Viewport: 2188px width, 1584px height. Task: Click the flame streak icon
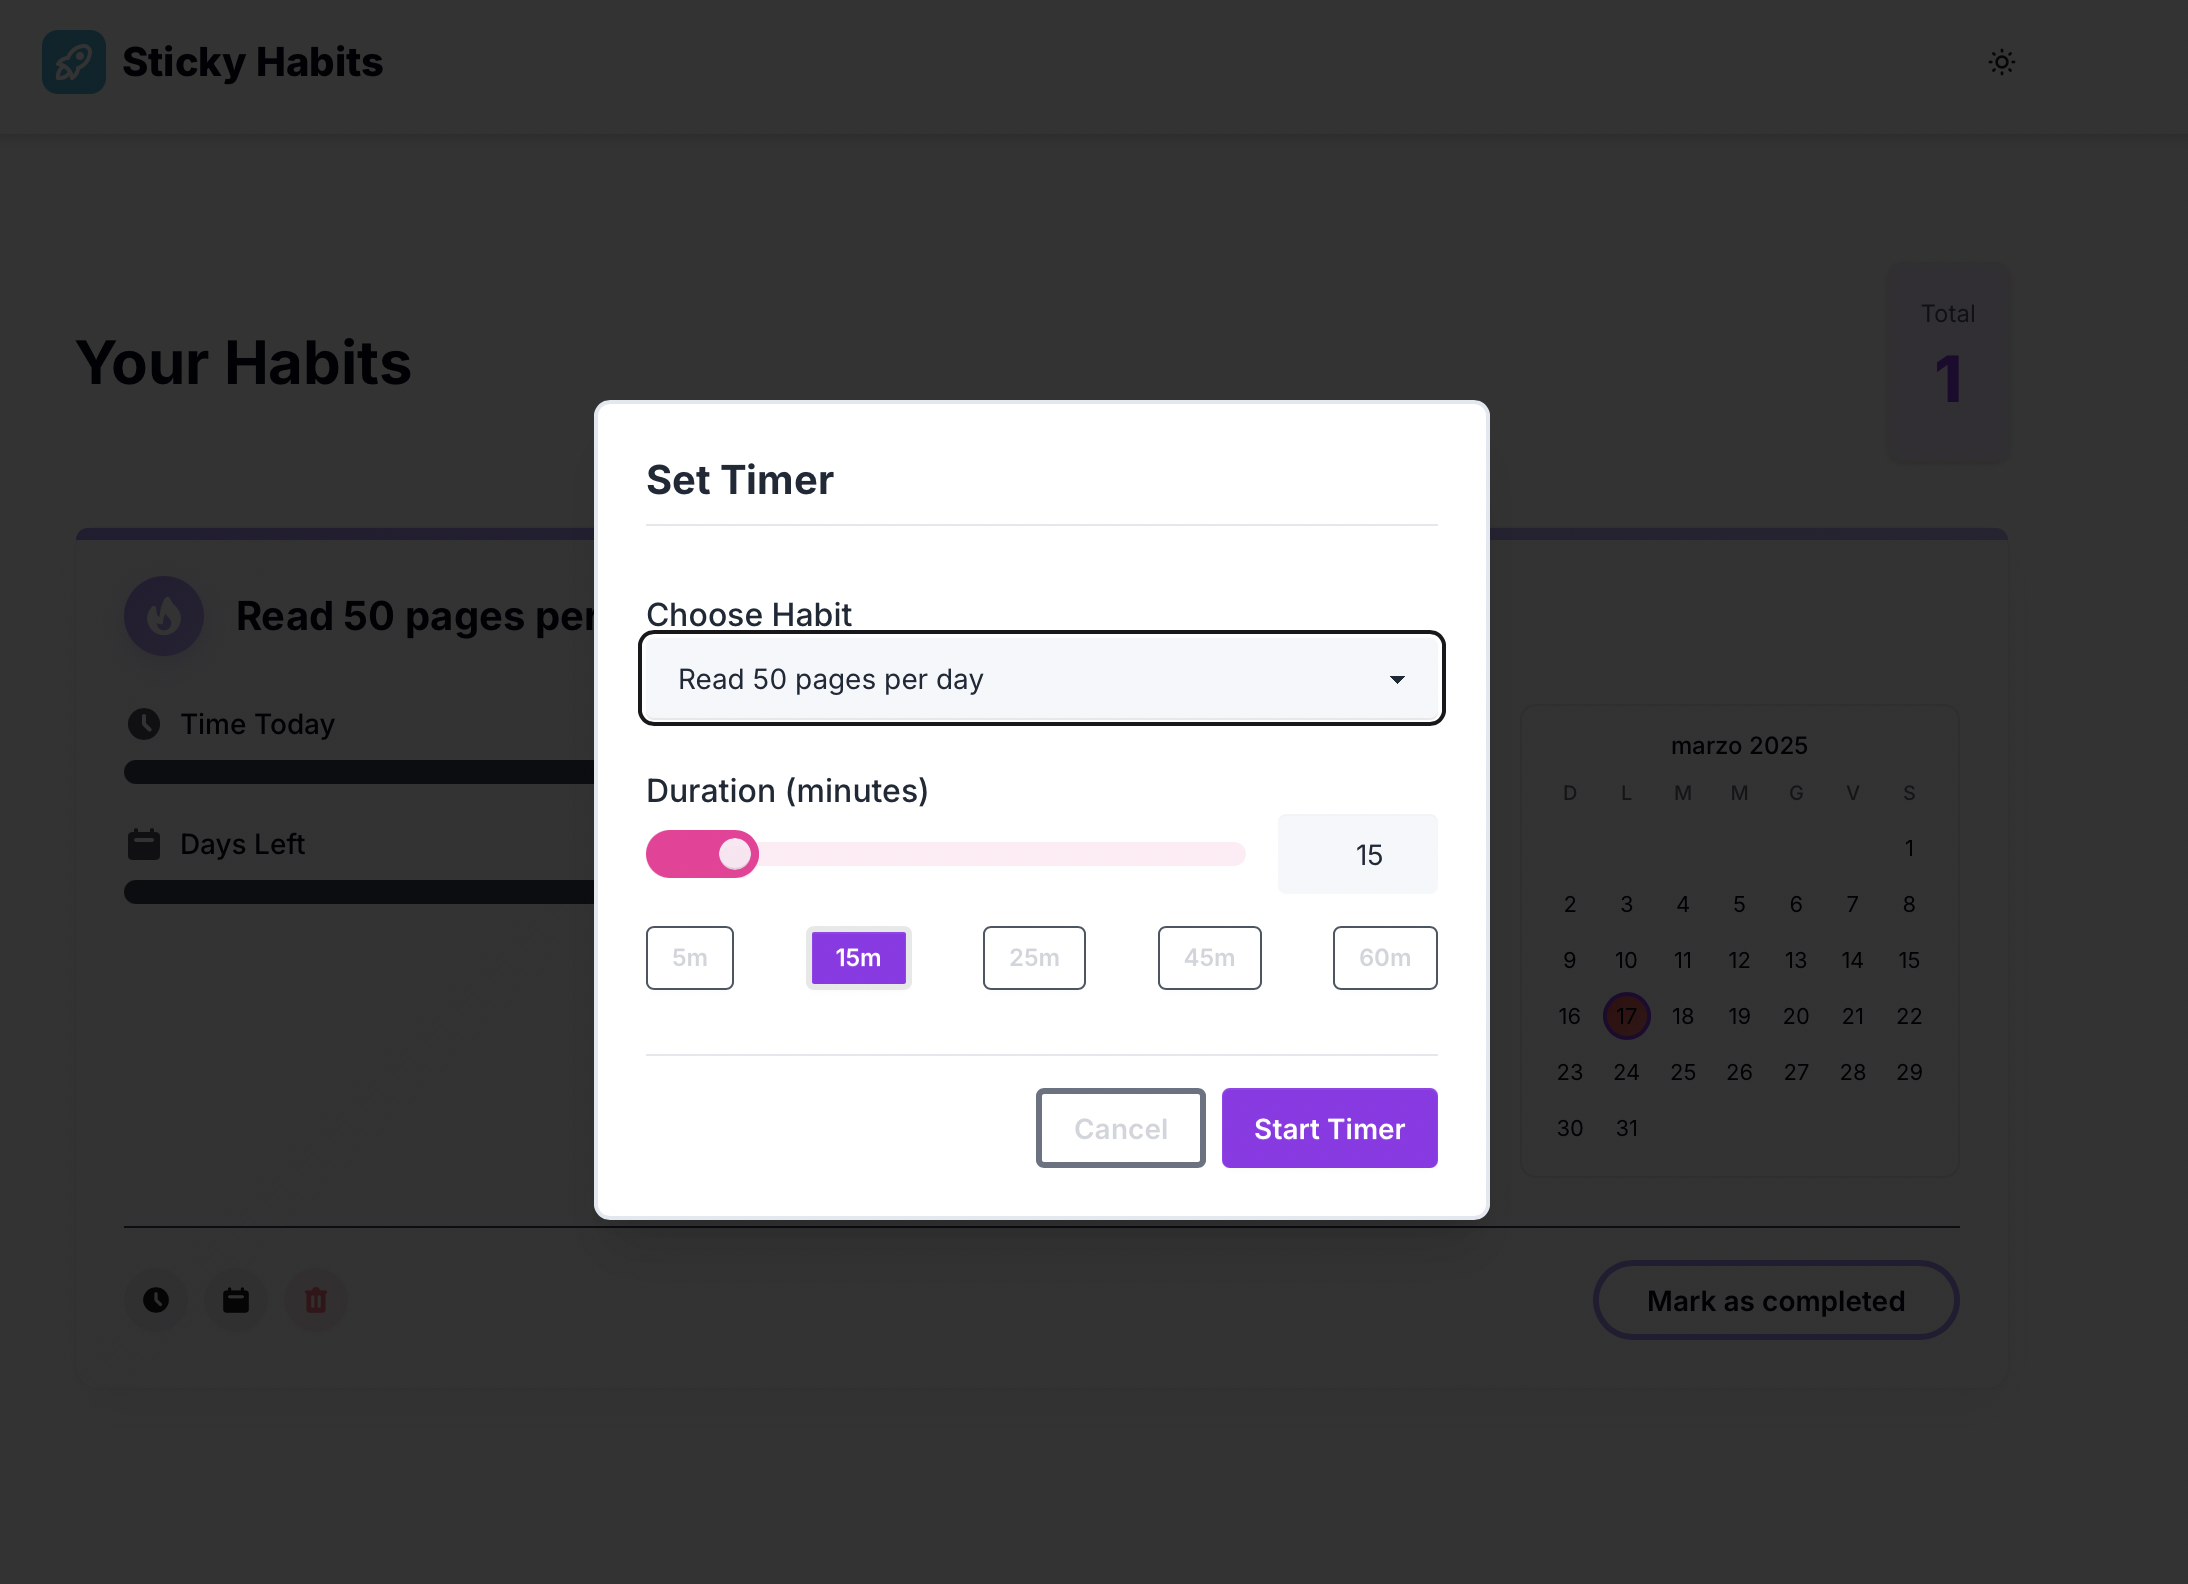click(164, 616)
